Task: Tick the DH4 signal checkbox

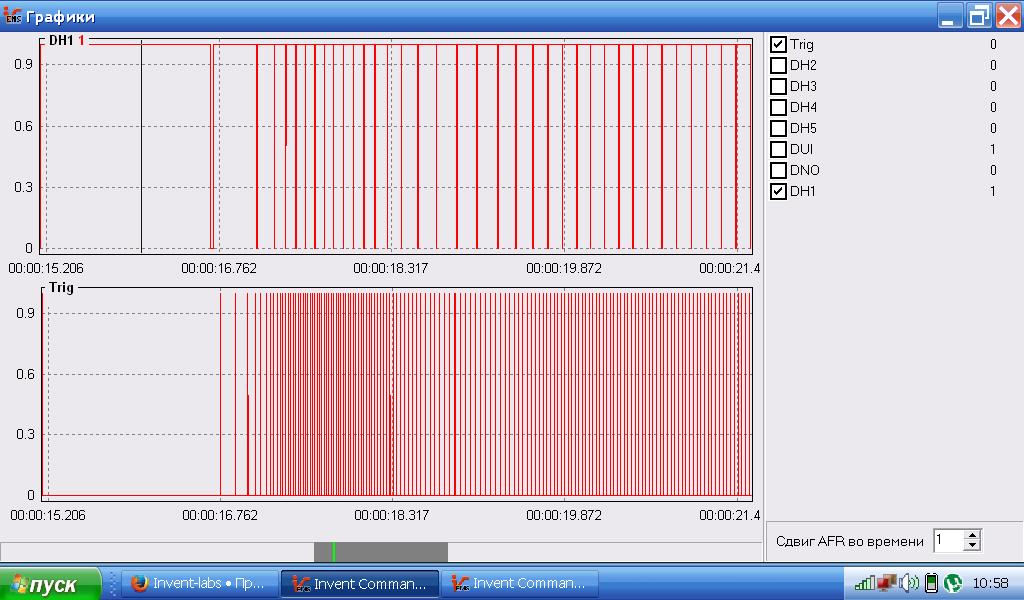Action: click(x=778, y=107)
